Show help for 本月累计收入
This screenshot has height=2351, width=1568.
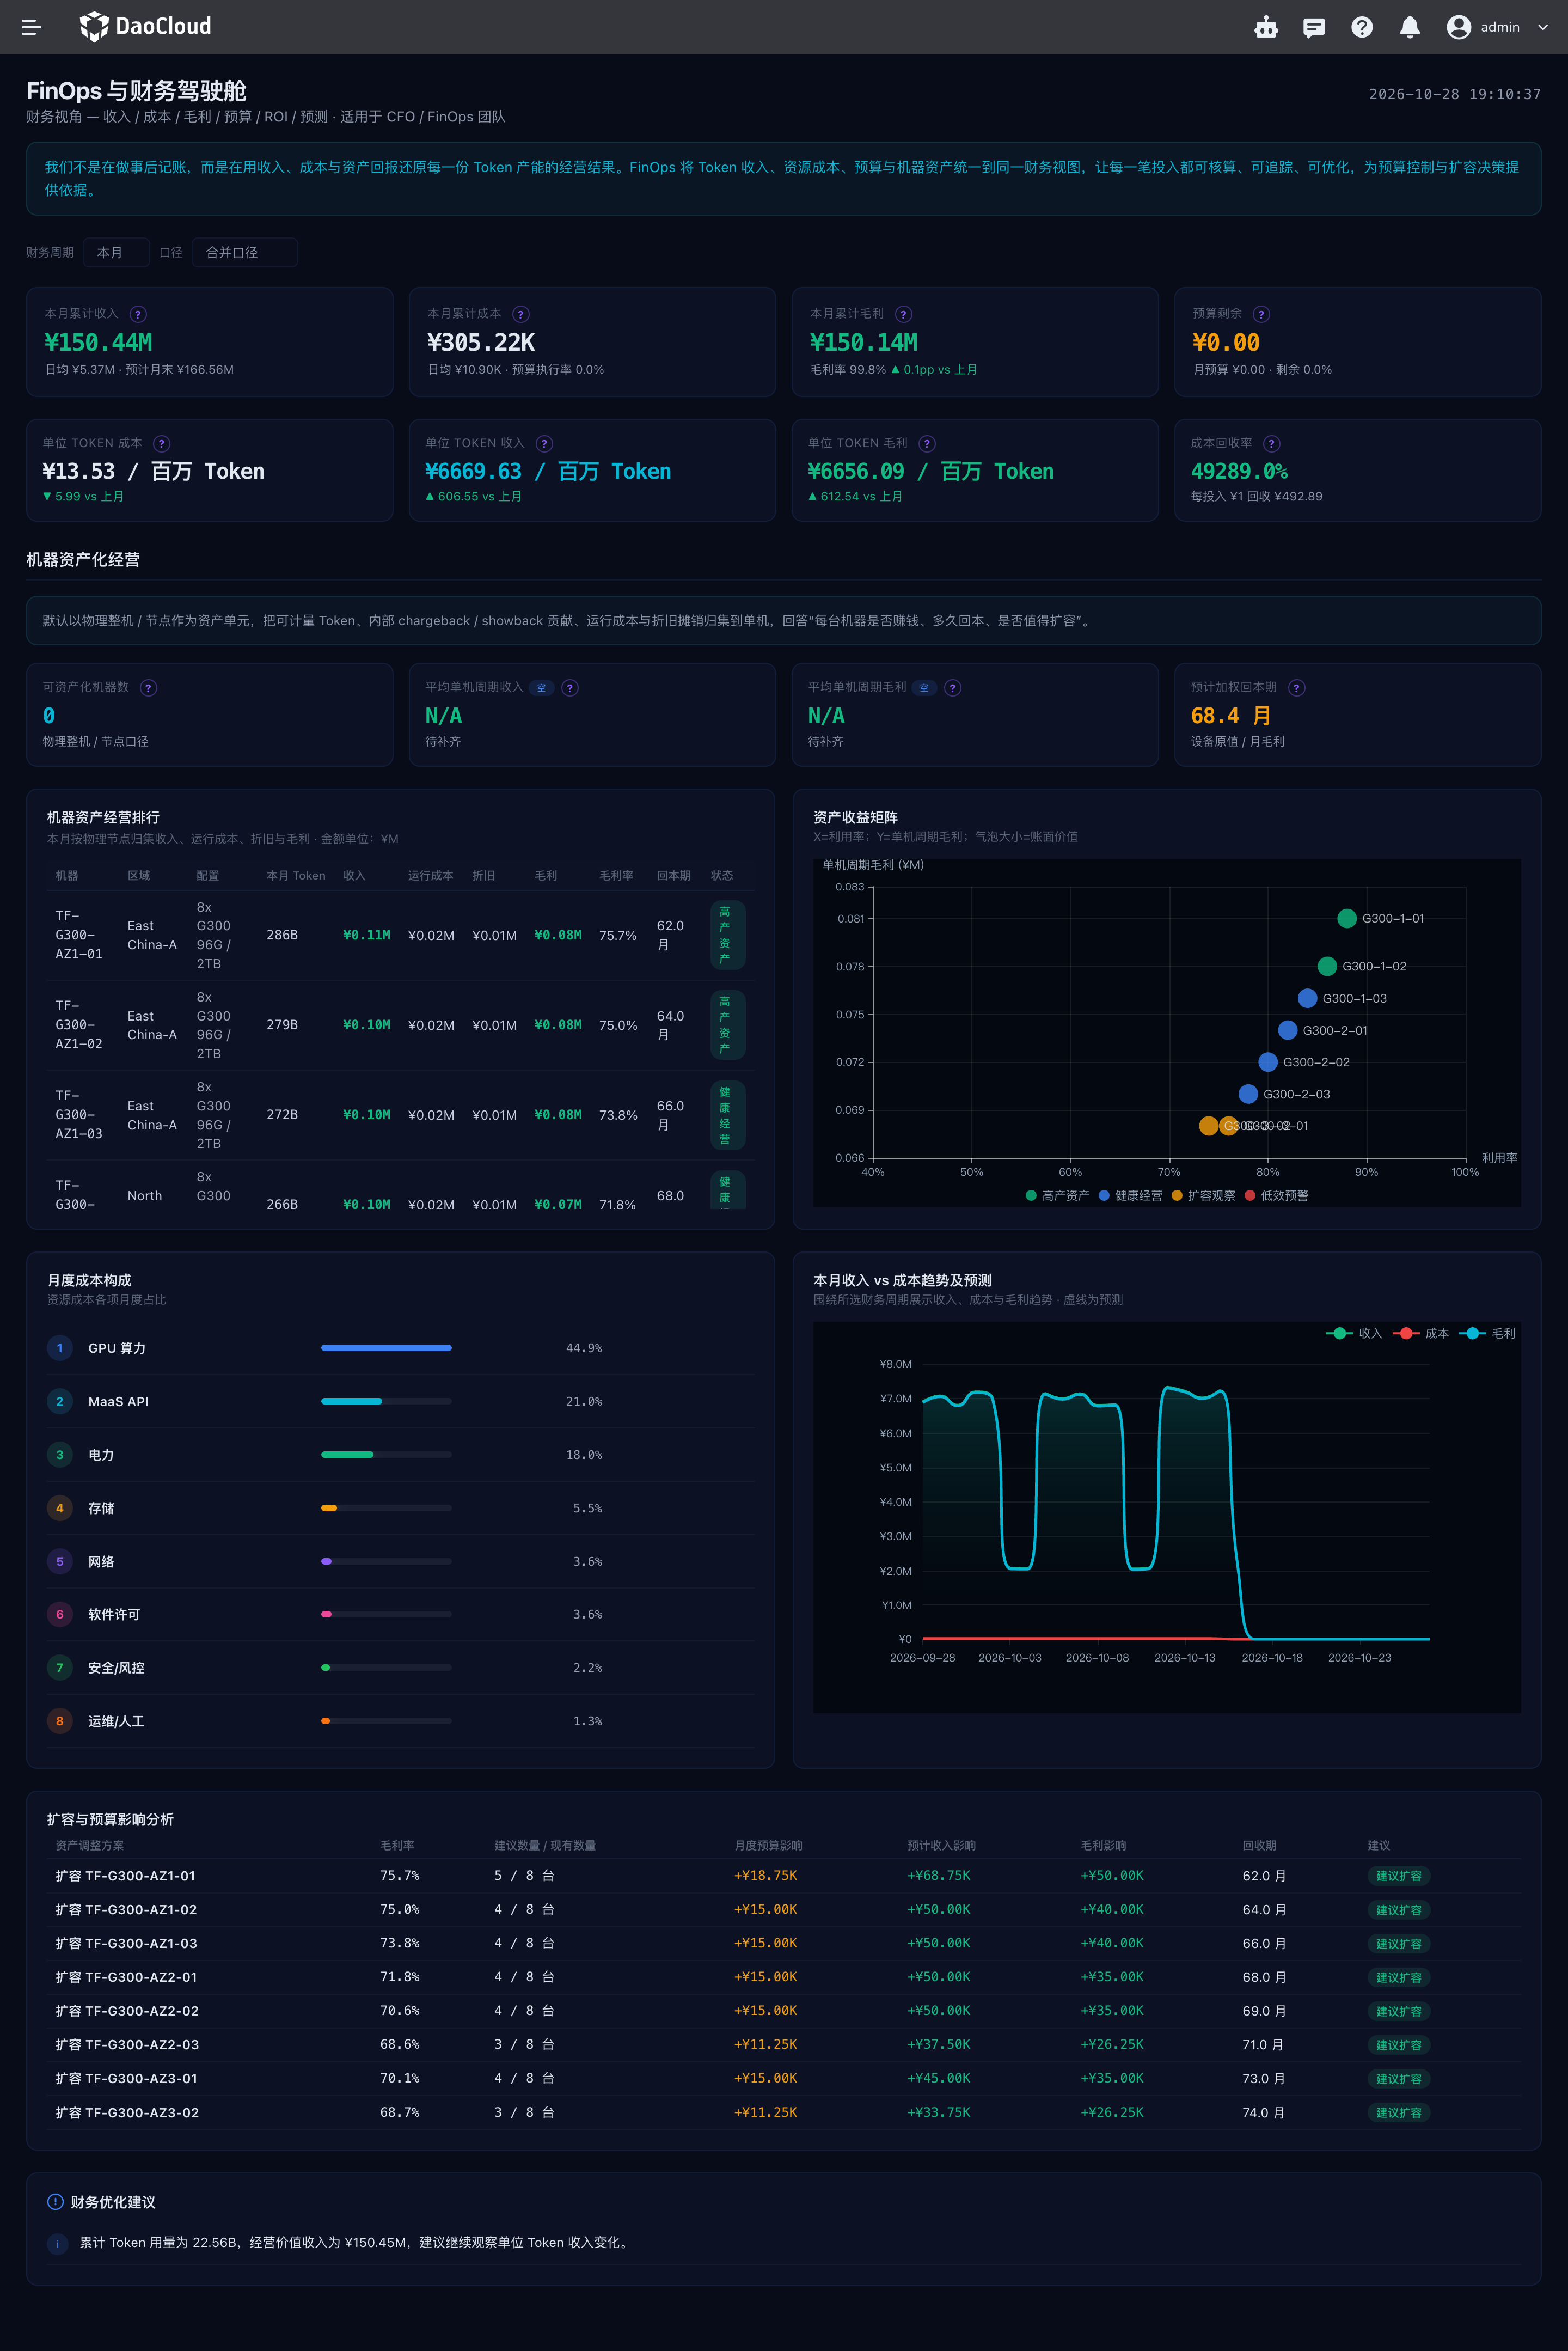[x=139, y=314]
